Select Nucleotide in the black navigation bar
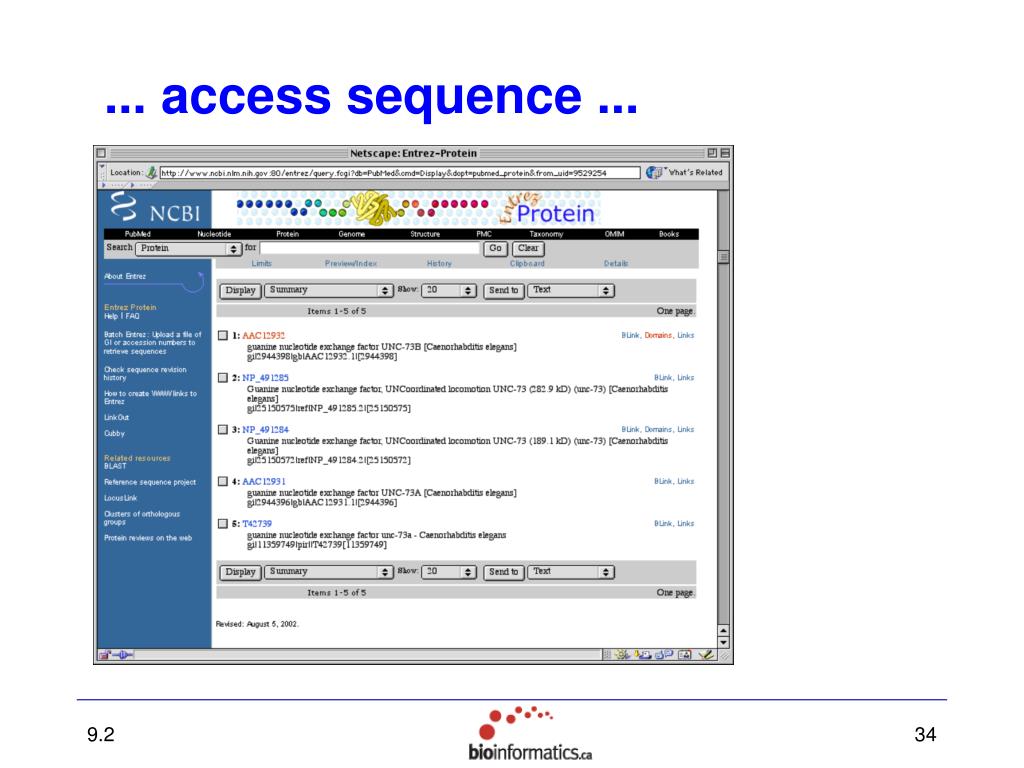This screenshot has height=768, width=1024. tap(214, 234)
